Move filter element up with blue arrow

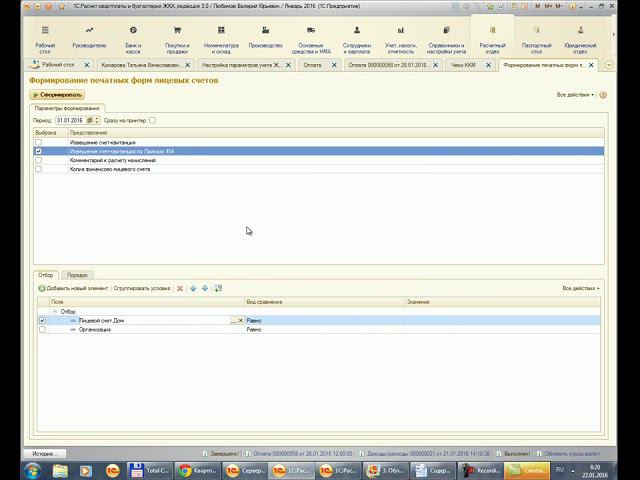pos(193,289)
